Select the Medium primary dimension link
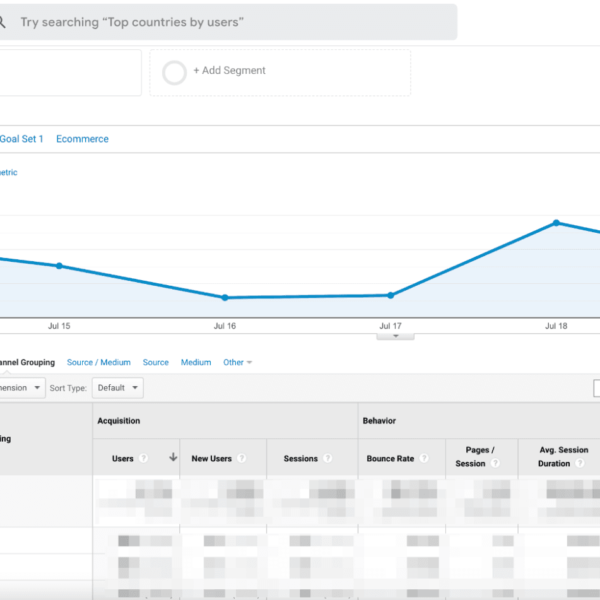Screen dimensions: 600x600 [x=196, y=363]
